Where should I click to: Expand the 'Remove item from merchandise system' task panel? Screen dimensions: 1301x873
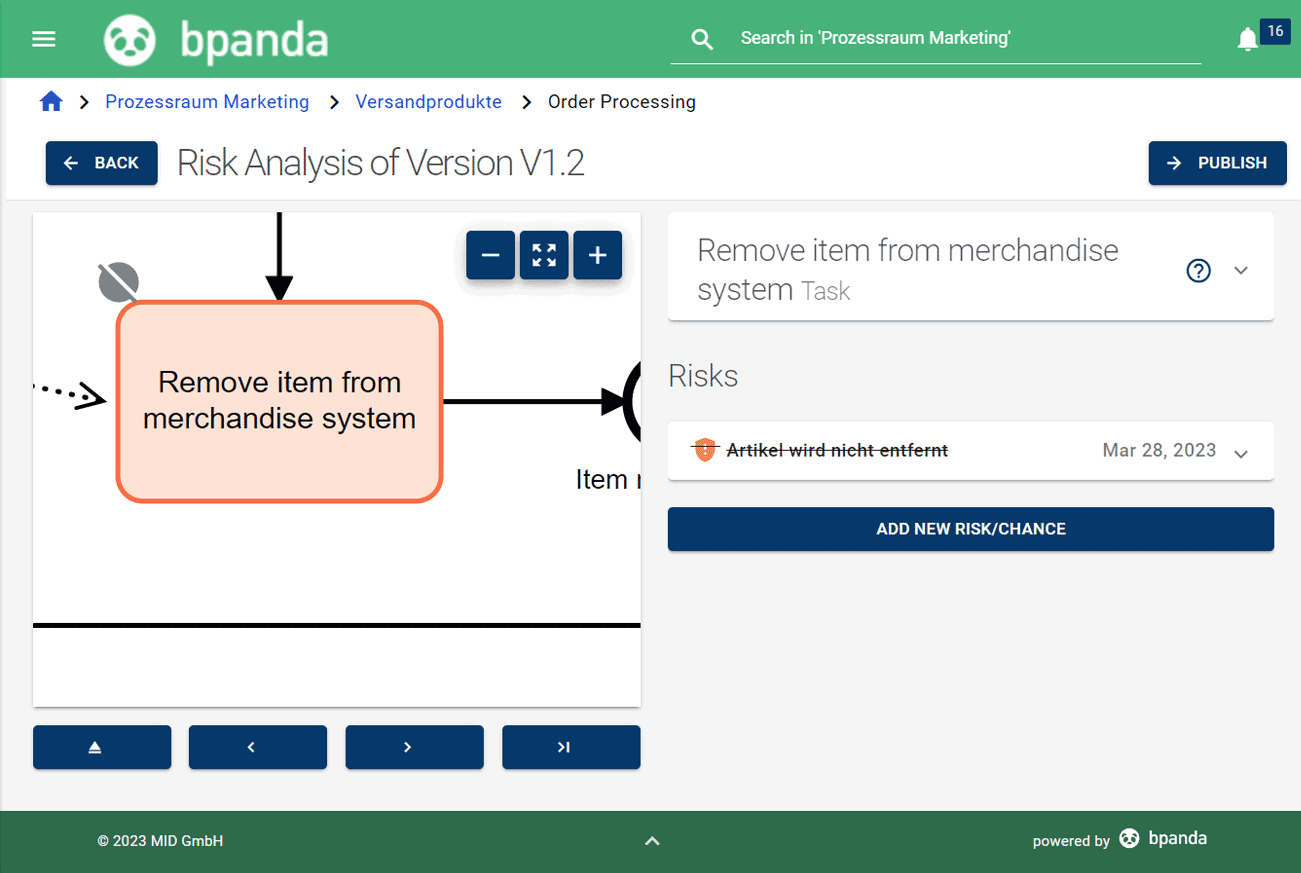[1241, 270]
